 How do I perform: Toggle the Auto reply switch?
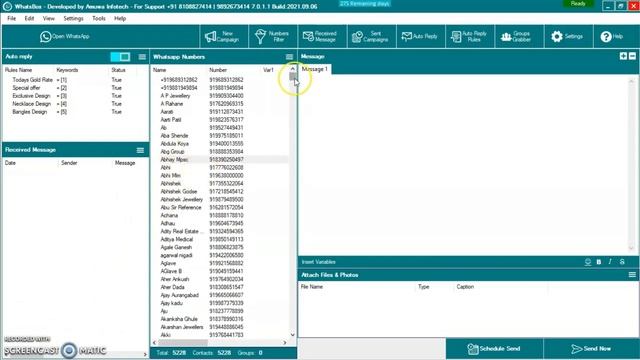(x=120, y=57)
